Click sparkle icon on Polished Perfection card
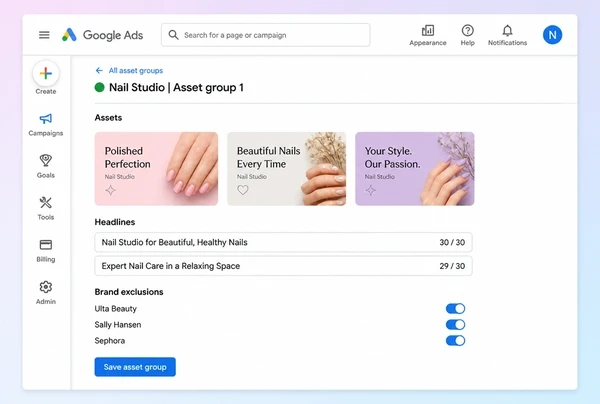Viewport: 600px width, 404px height. coord(111,190)
